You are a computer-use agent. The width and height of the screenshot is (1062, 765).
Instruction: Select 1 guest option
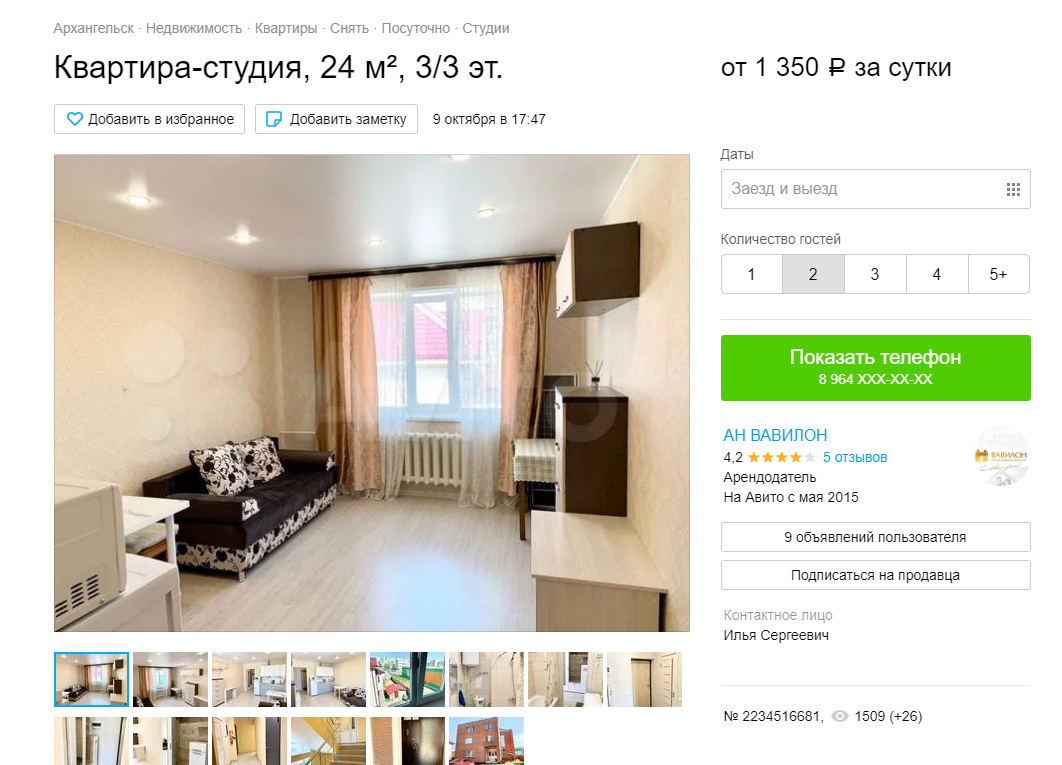point(752,274)
